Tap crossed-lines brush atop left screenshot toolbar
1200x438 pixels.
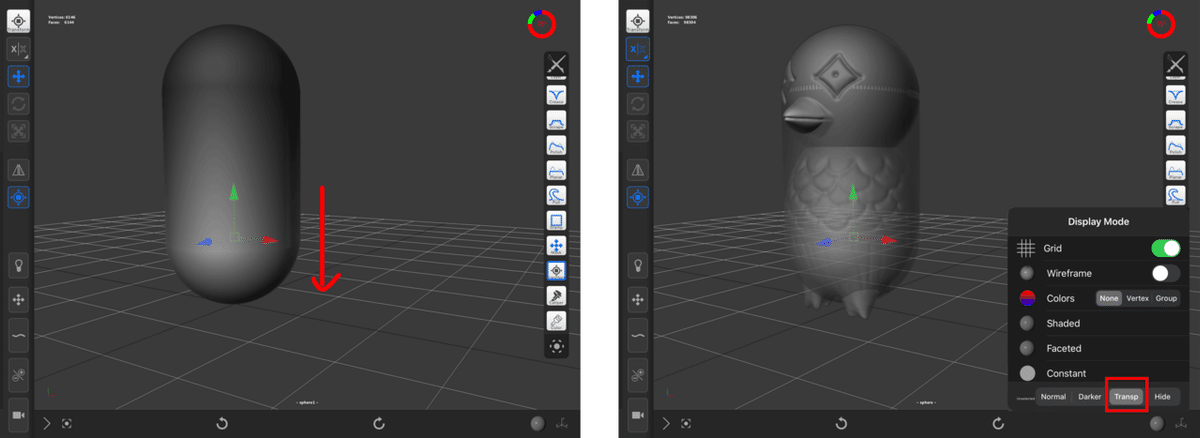coord(557,66)
